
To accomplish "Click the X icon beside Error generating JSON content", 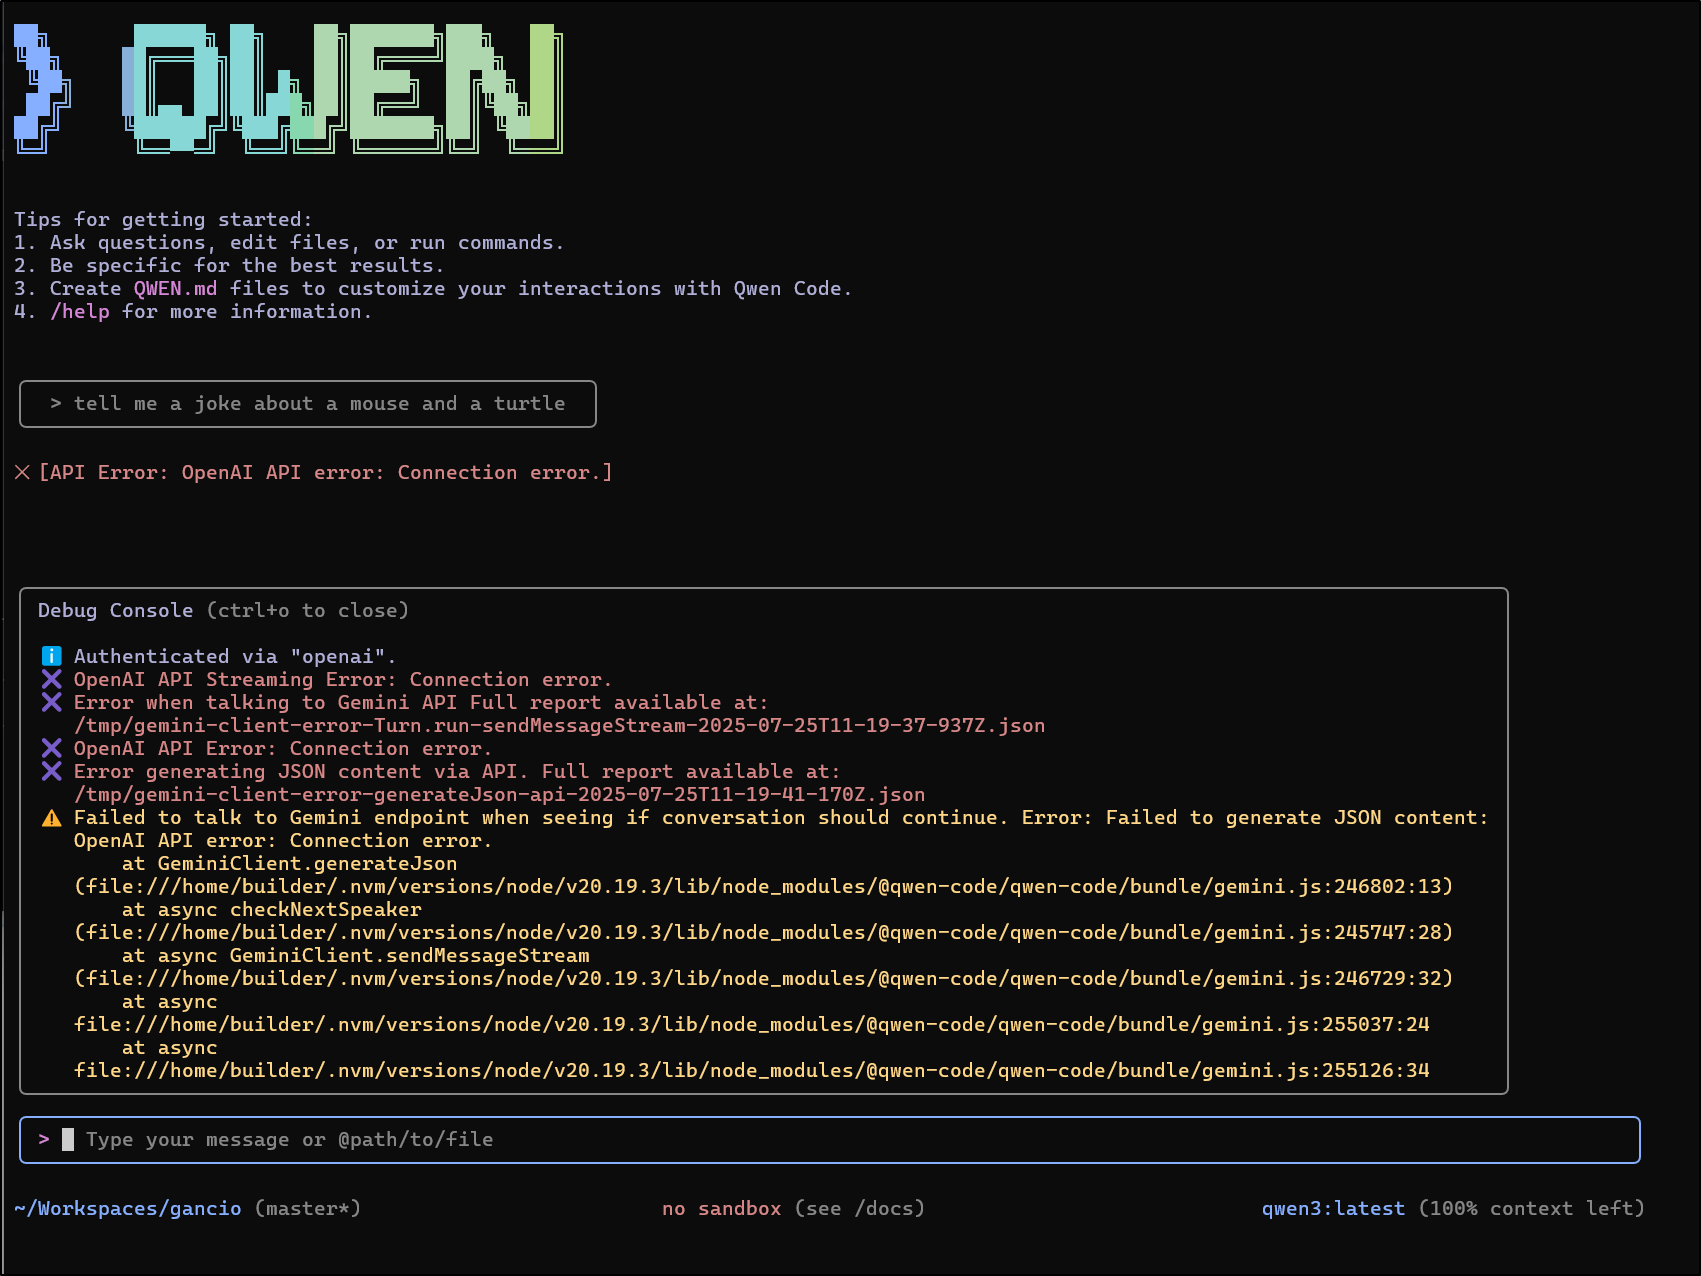I will (x=51, y=771).
